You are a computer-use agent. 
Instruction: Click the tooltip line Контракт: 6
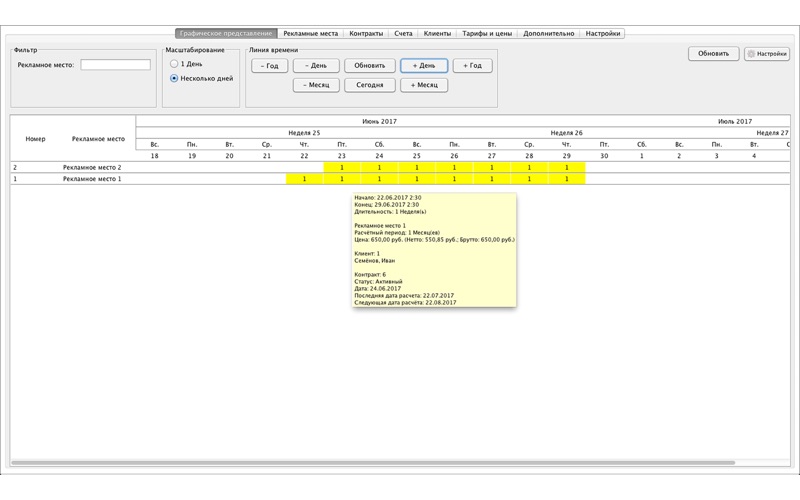[370, 274]
